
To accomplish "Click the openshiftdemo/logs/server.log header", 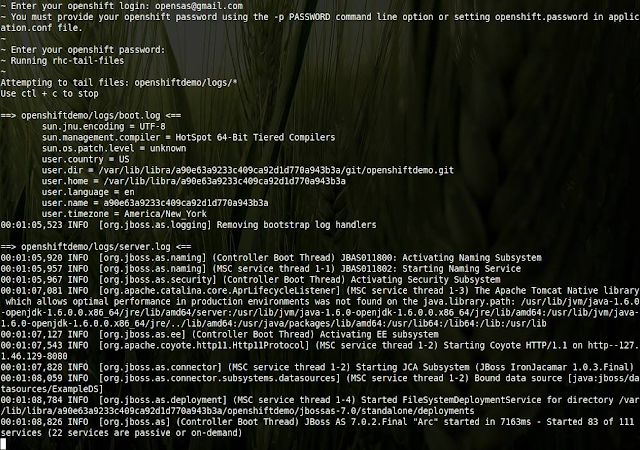I will point(96,247).
